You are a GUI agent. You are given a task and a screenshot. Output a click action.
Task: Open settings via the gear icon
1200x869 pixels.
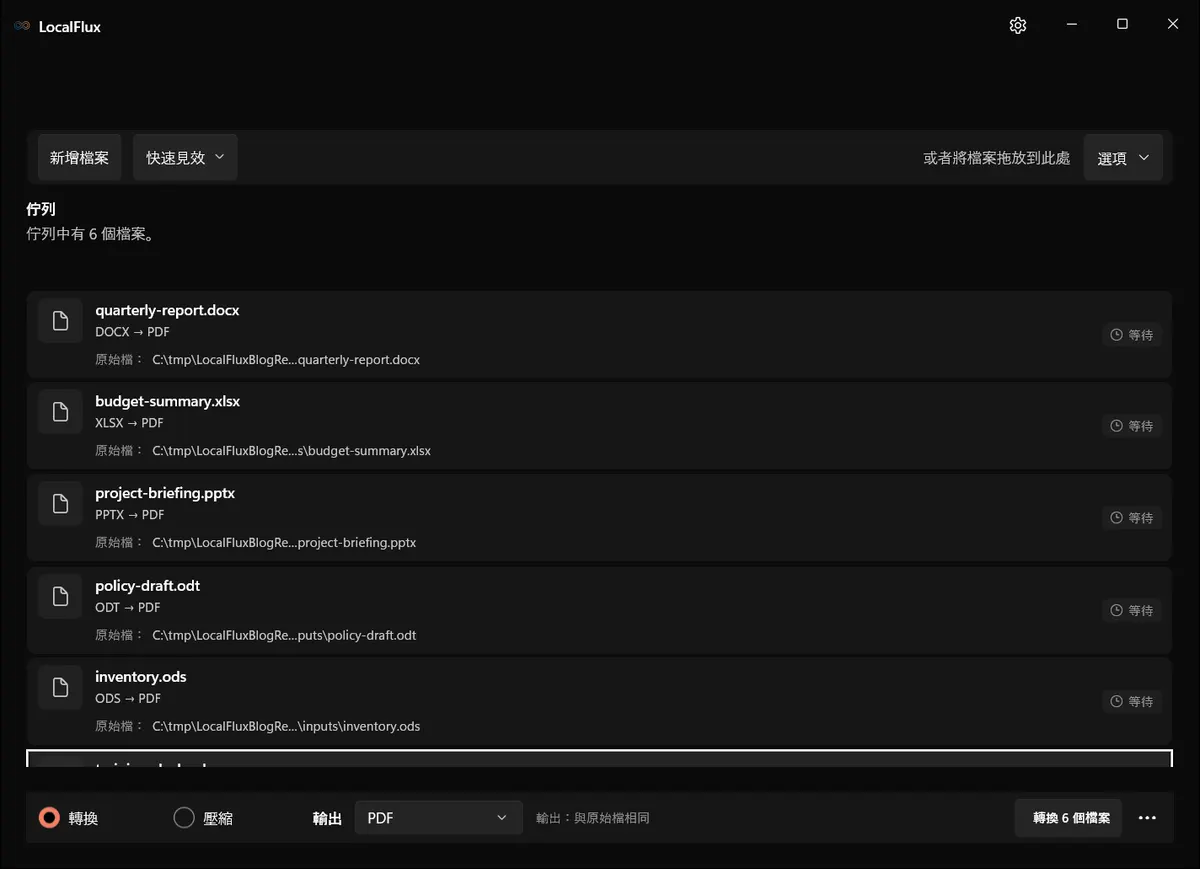coord(1018,26)
